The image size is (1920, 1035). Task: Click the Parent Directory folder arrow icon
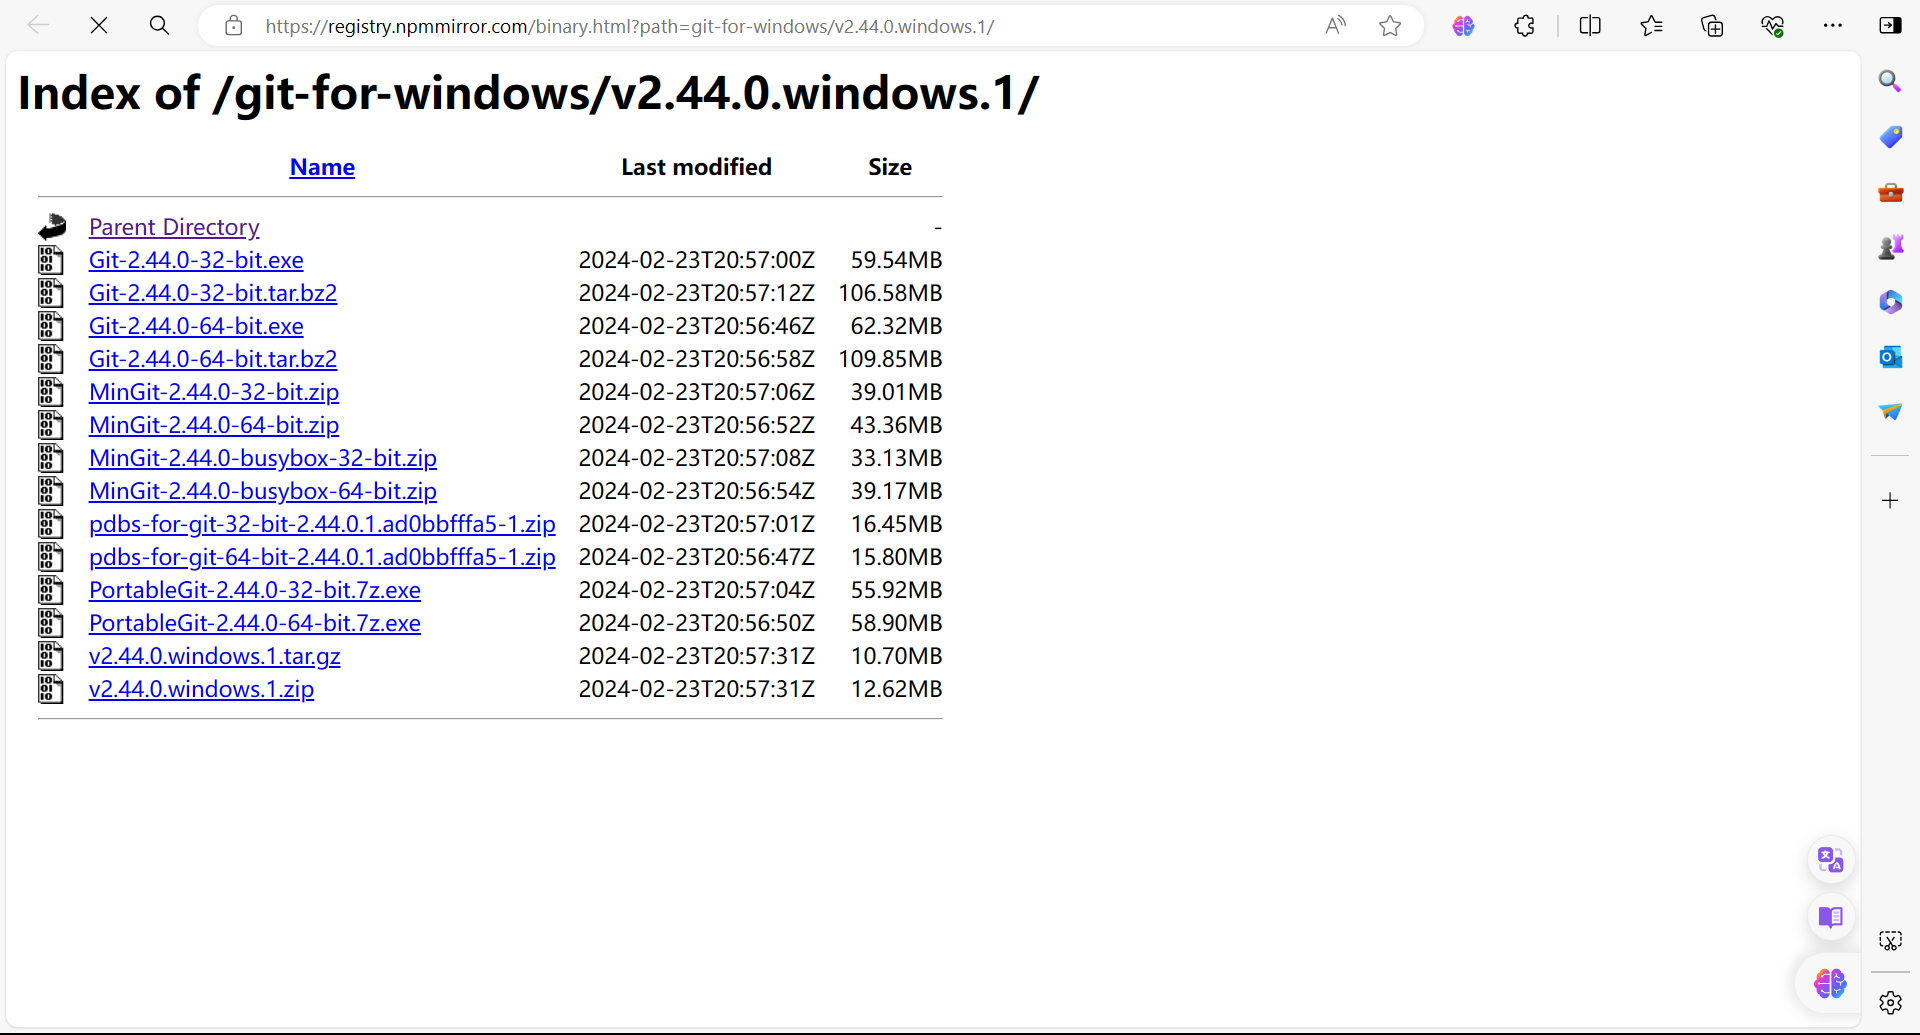coord(52,227)
